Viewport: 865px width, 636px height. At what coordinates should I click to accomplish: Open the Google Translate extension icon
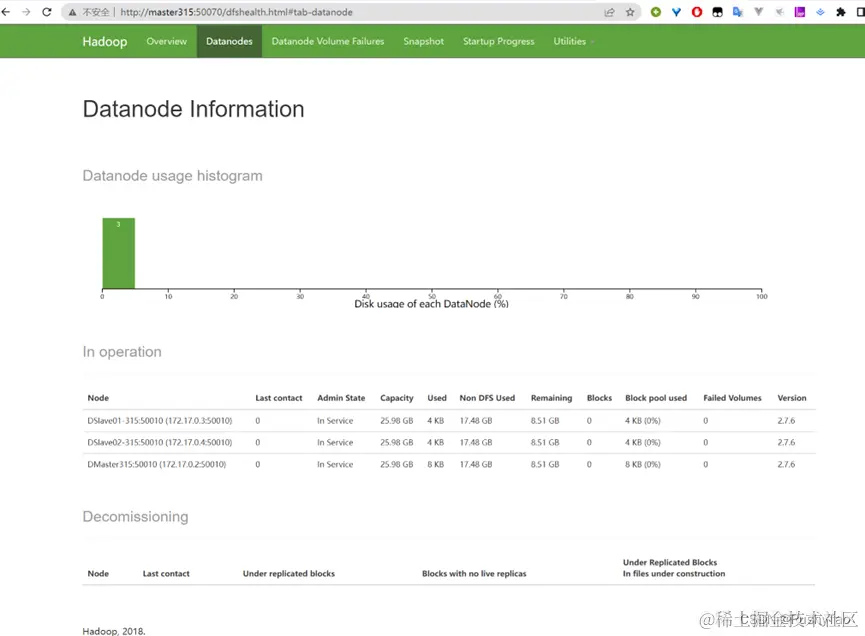click(738, 12)
